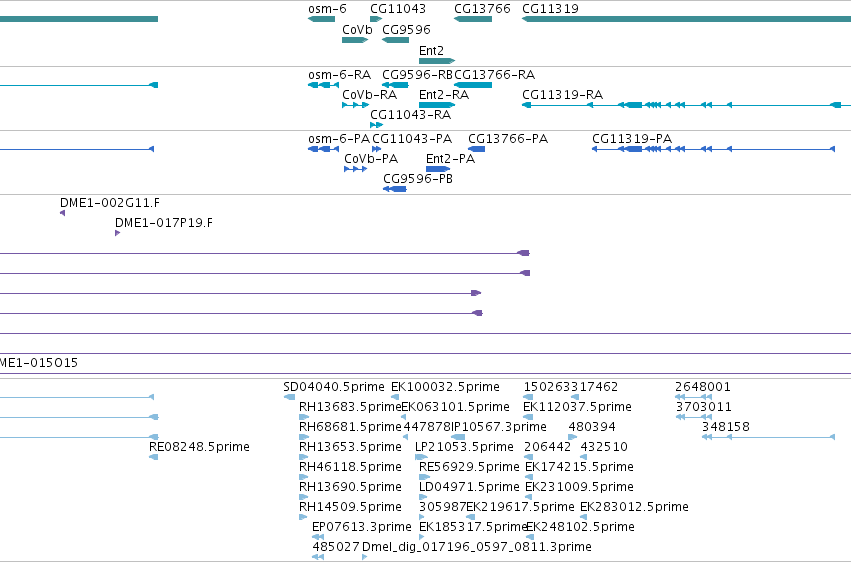851x562 pixels.
Task: Click the CG11319-PA protein label
Action: coord(632,139)
